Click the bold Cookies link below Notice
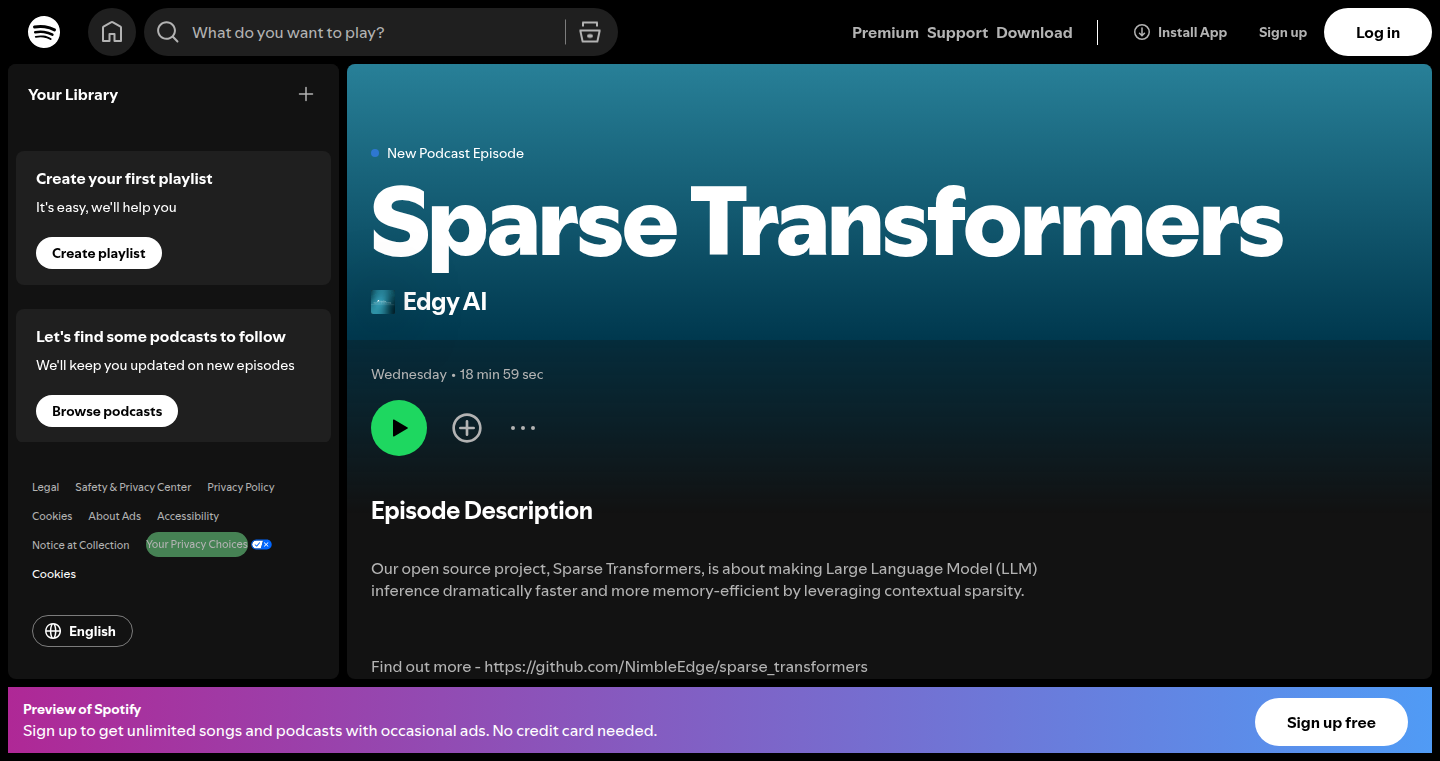This screenshot has width=1440, height=761. click(54, 574)
